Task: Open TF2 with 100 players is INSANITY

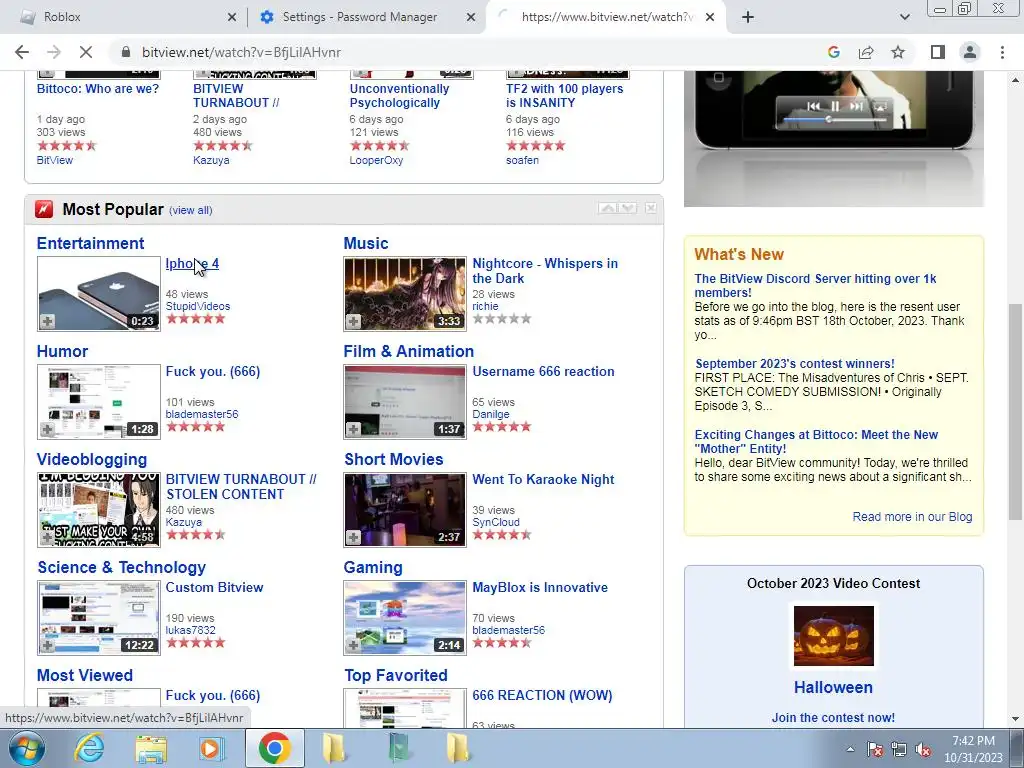Action: click(x=564, y=96)
